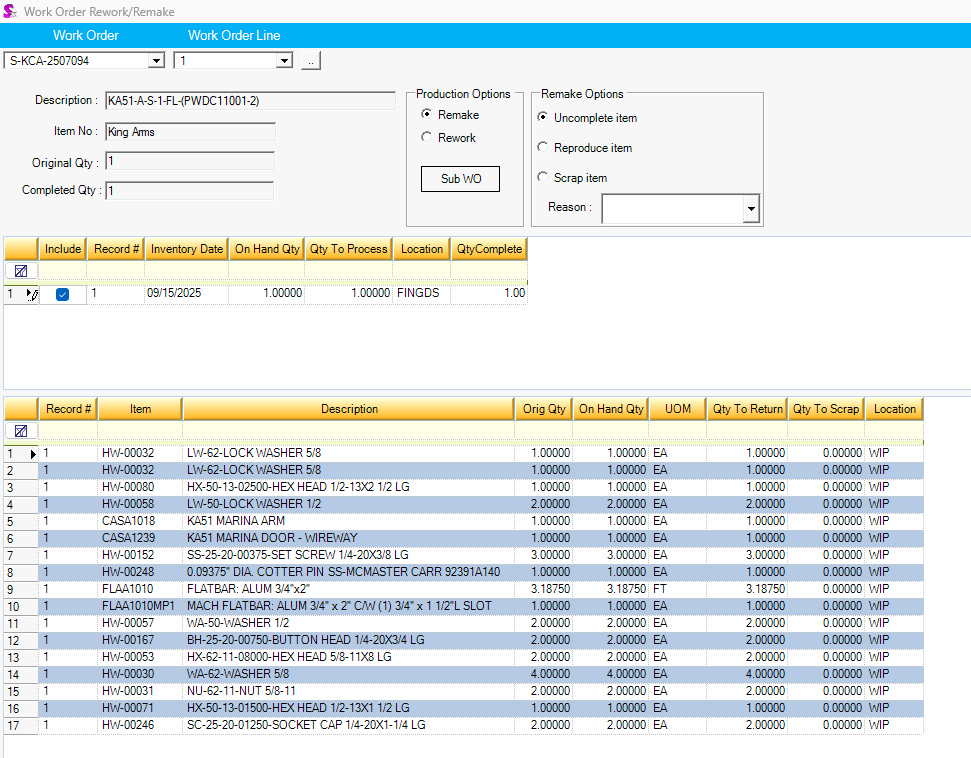Screen dimensions: 971x758
Task: Open the work order line number dropdown
Action: [x=284, y=61]
